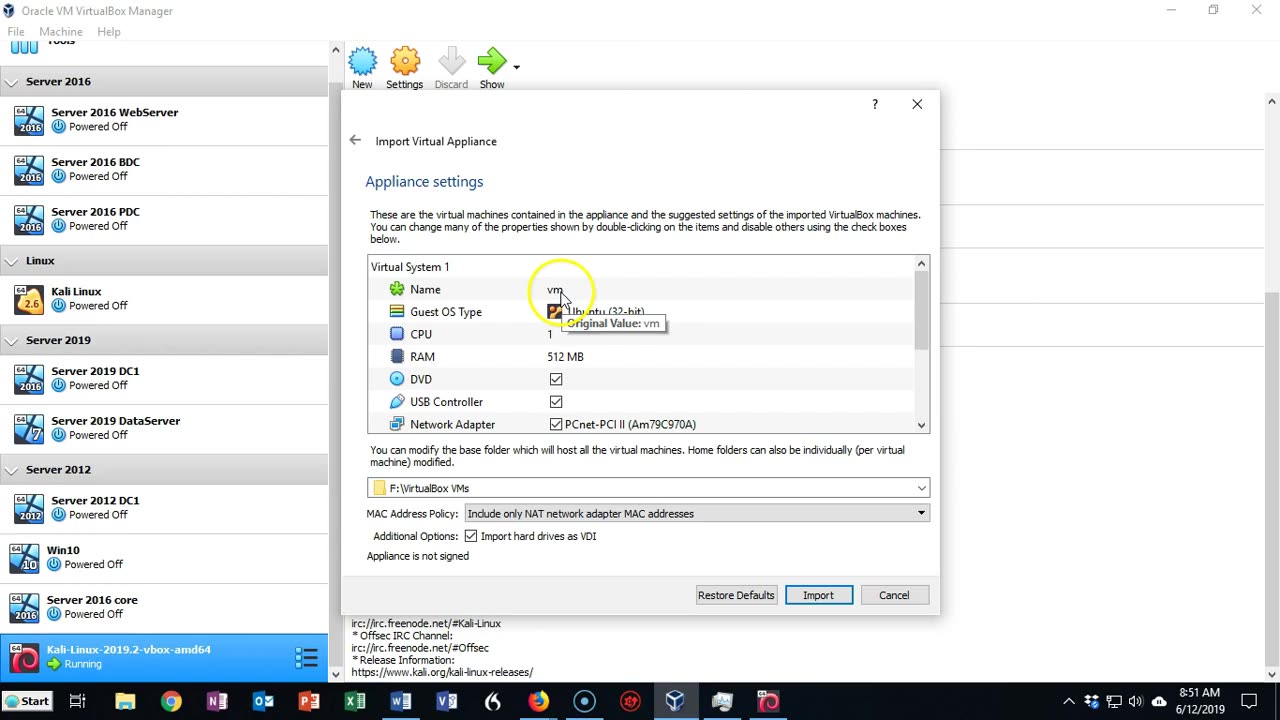Image resolution: width=1280 pixels, height=720 pixels.
Task: Click the Network Adapter row icon
Action: [x=397, y=424]
